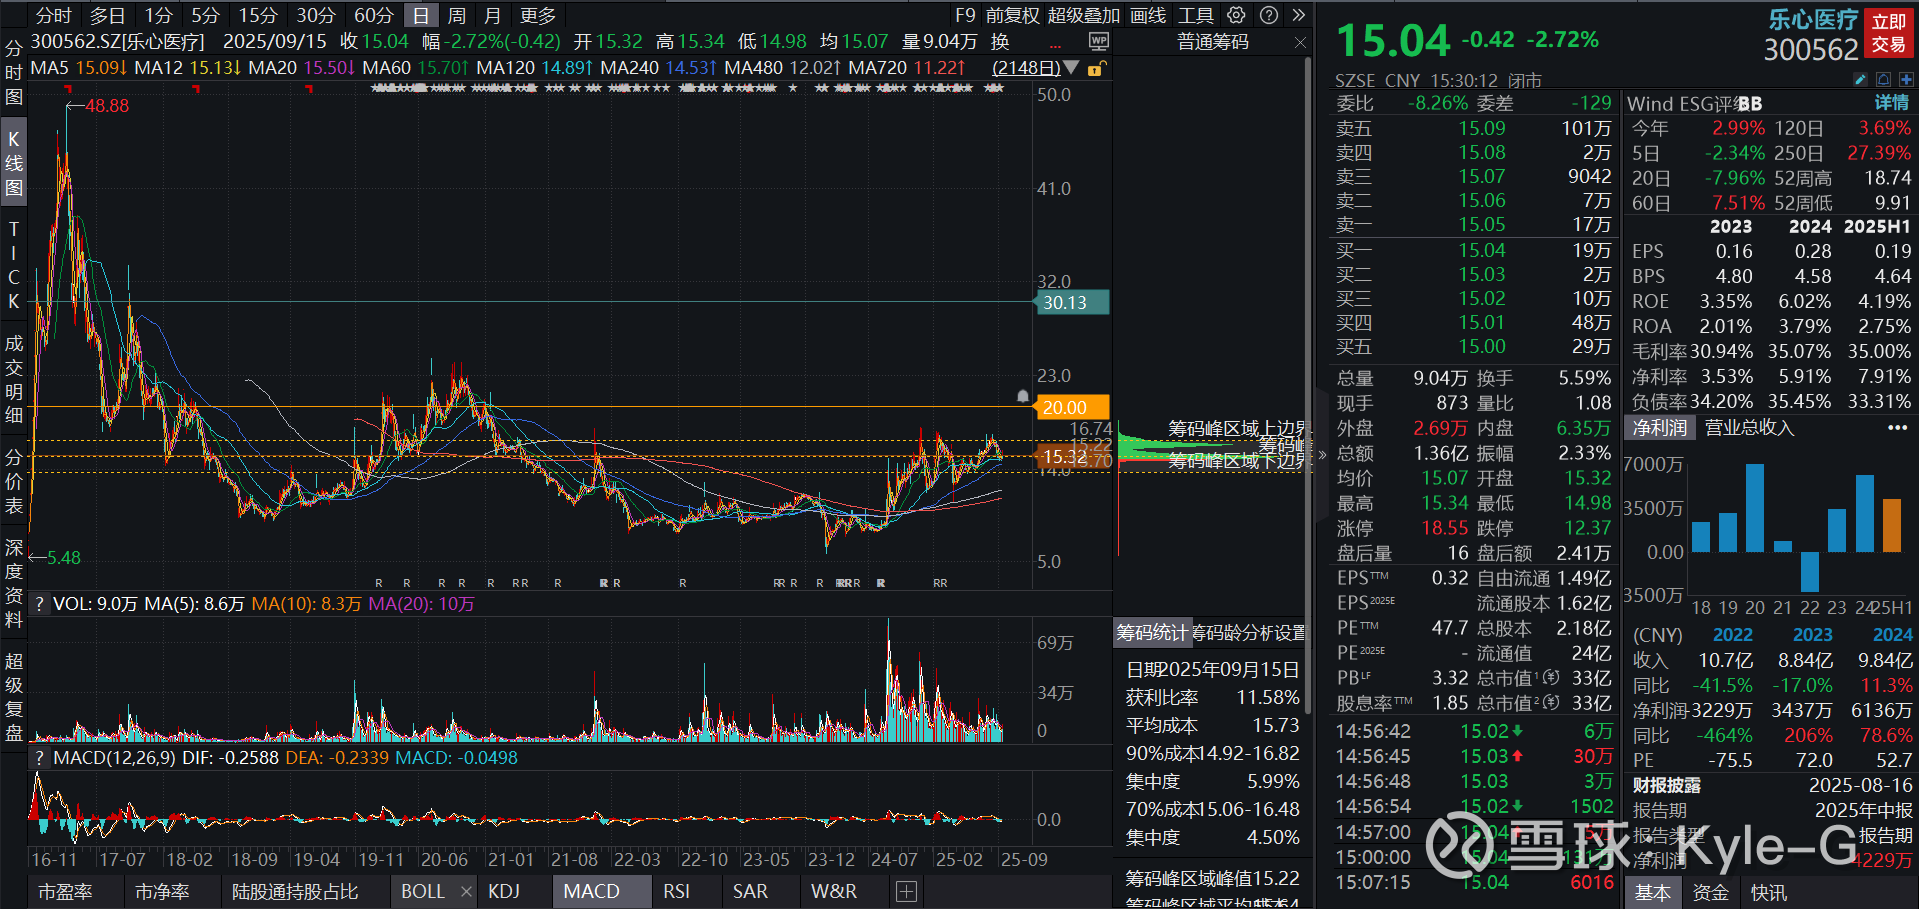Click the red 立即交易 button
This screenshot has width=1919, height=909.
(x=1889, y=33)
